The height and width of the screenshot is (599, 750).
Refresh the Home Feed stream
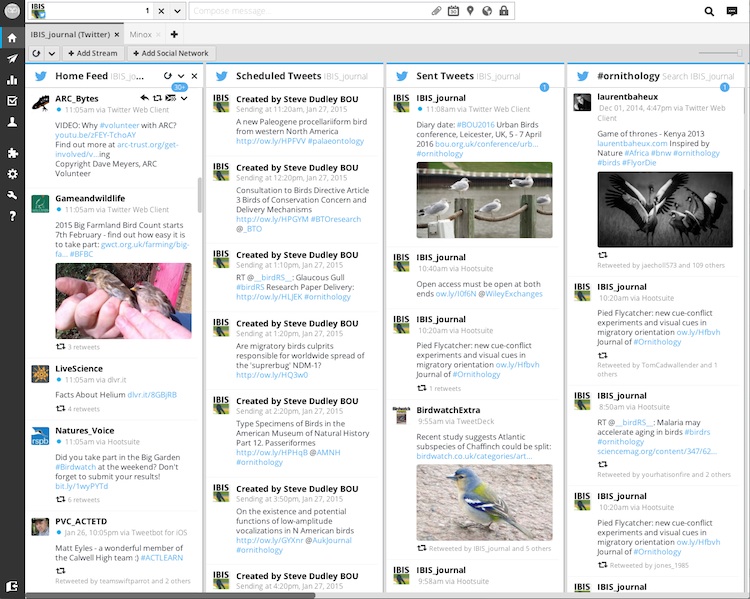coord(167,76)
